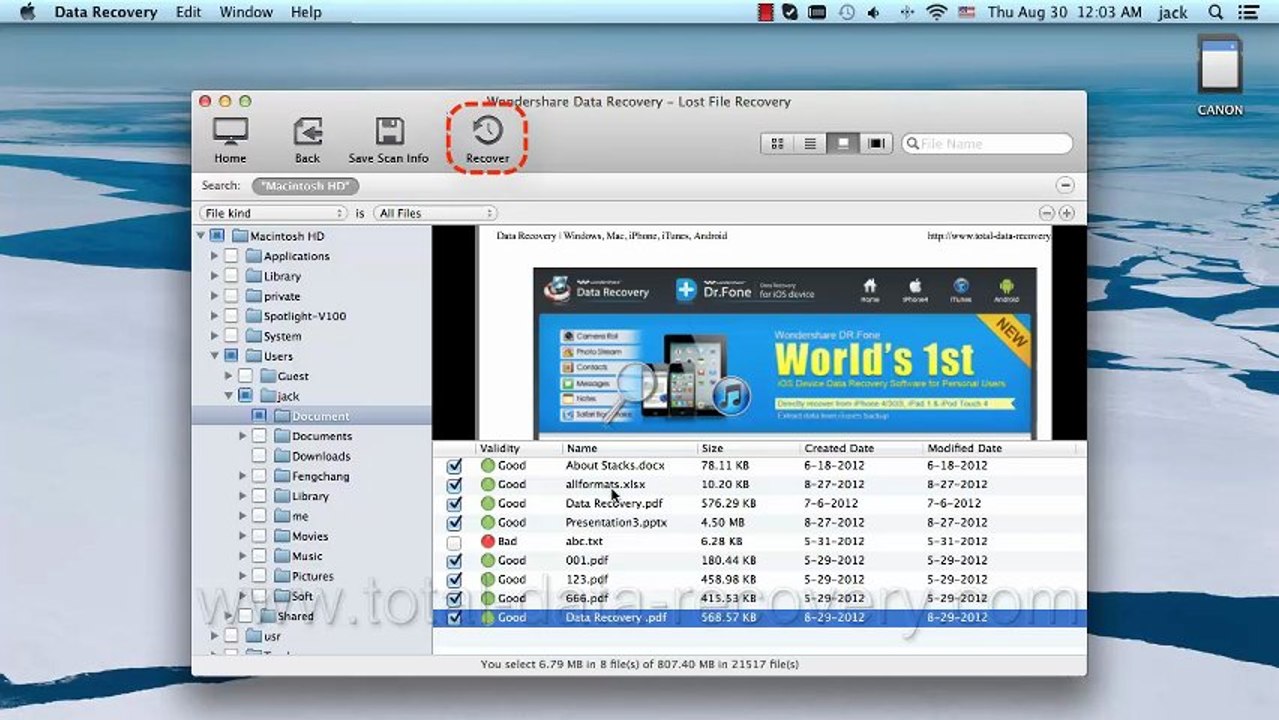Open the Data Recovery app menu
The height and width of the screenshot is (720, 1279).
tap(106, 12)
